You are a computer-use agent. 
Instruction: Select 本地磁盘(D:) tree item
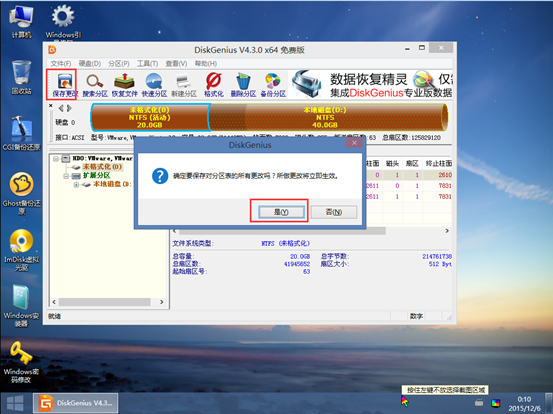click(112, 184)
